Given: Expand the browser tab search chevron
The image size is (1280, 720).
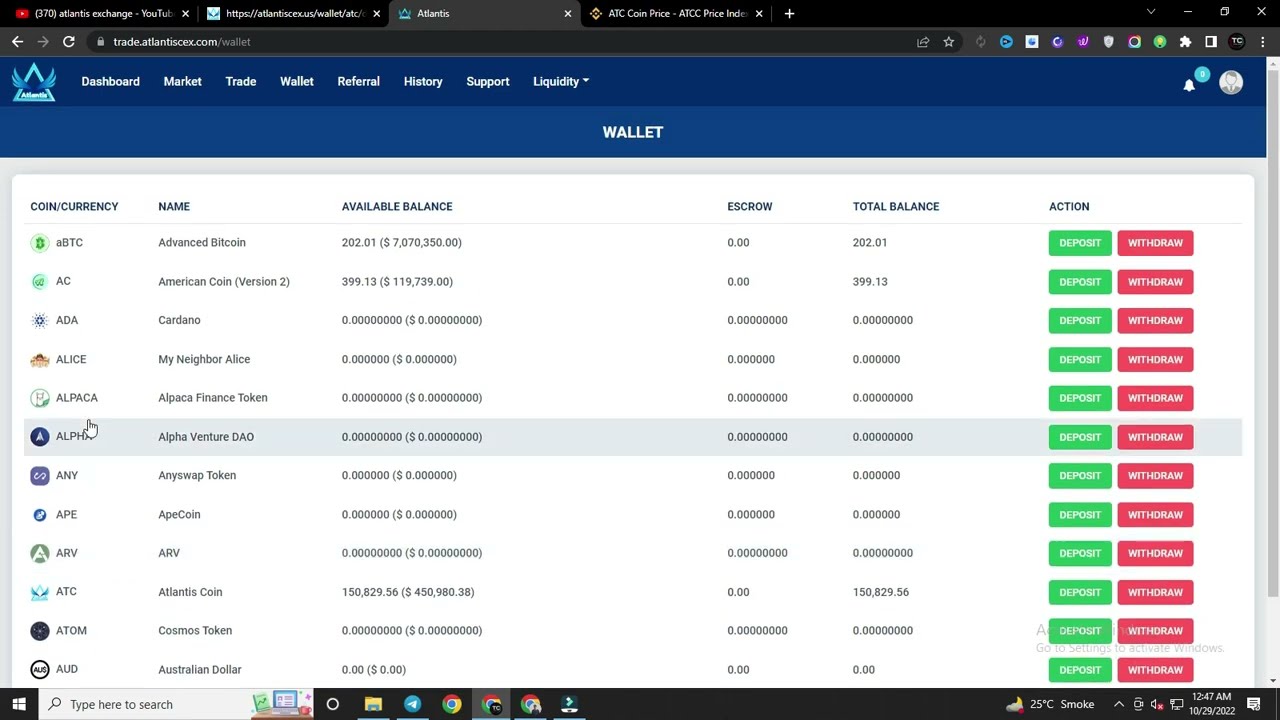Looking at the screenshot, I should point(1151,13).
